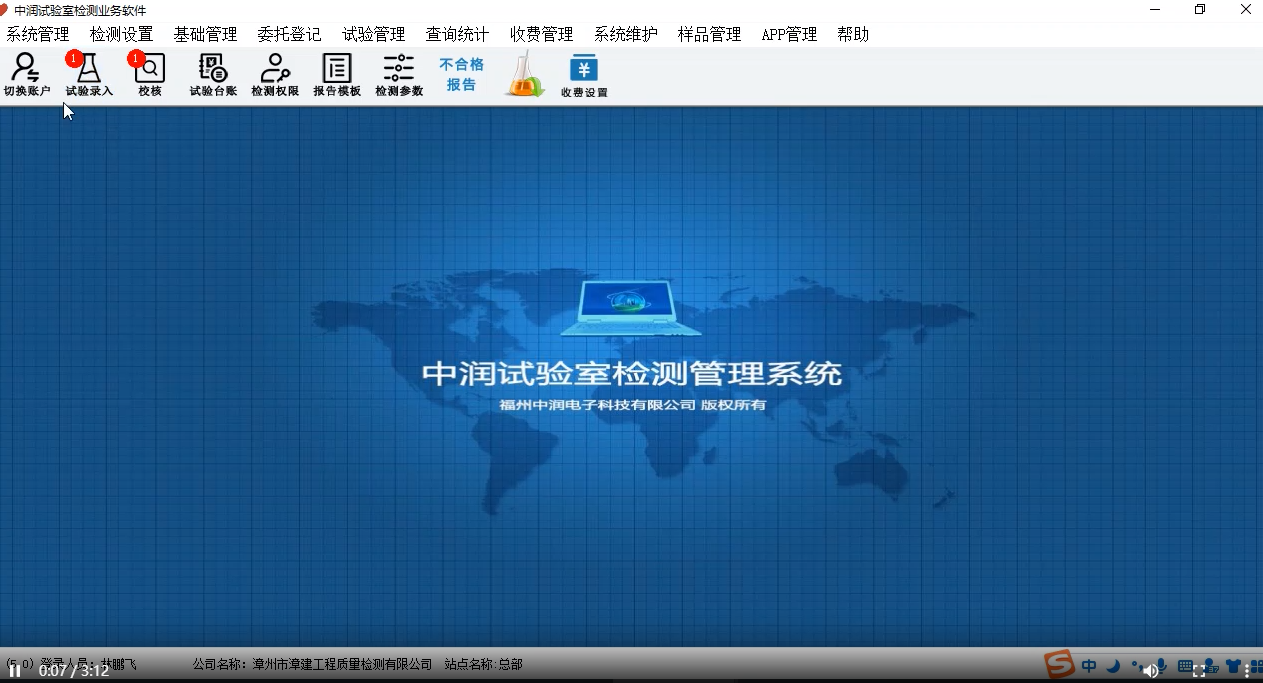Click the Sogou S logo icon
Image resolution: width=1263 pixels, height=683 pixels.
[1059, 664]
